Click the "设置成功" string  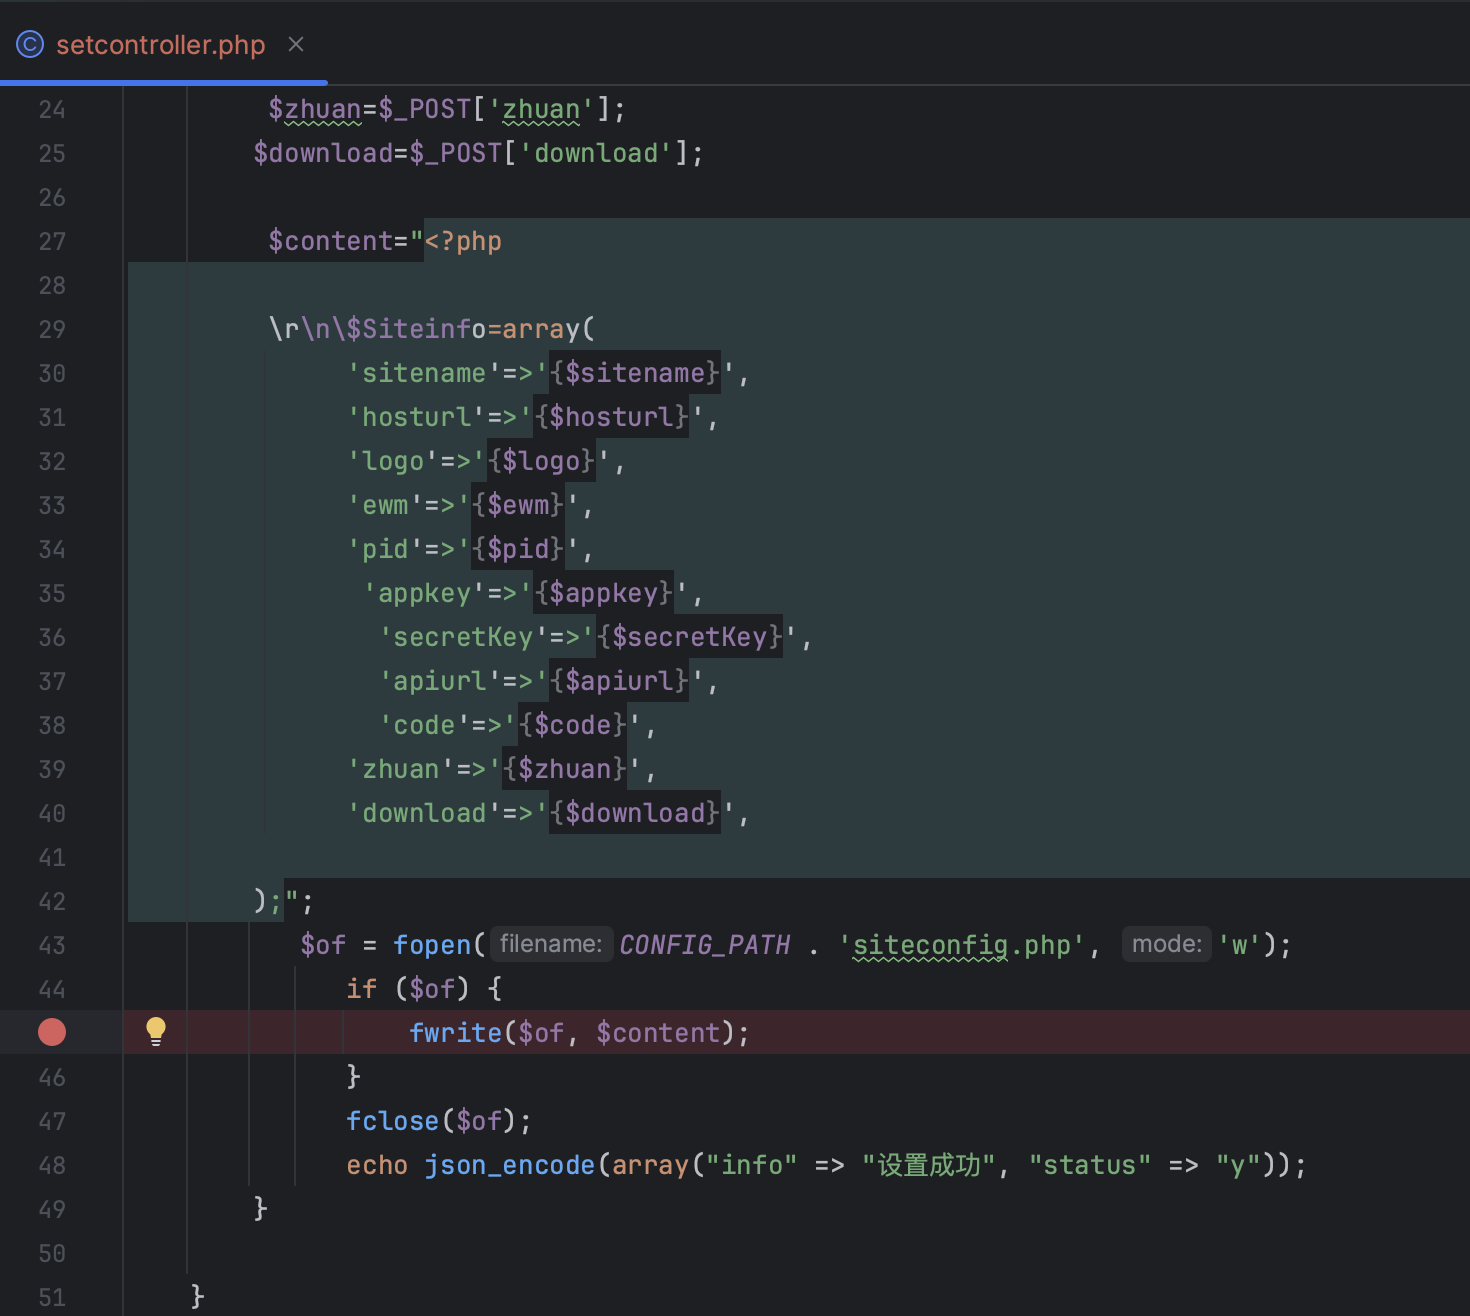click(929, 1165)
